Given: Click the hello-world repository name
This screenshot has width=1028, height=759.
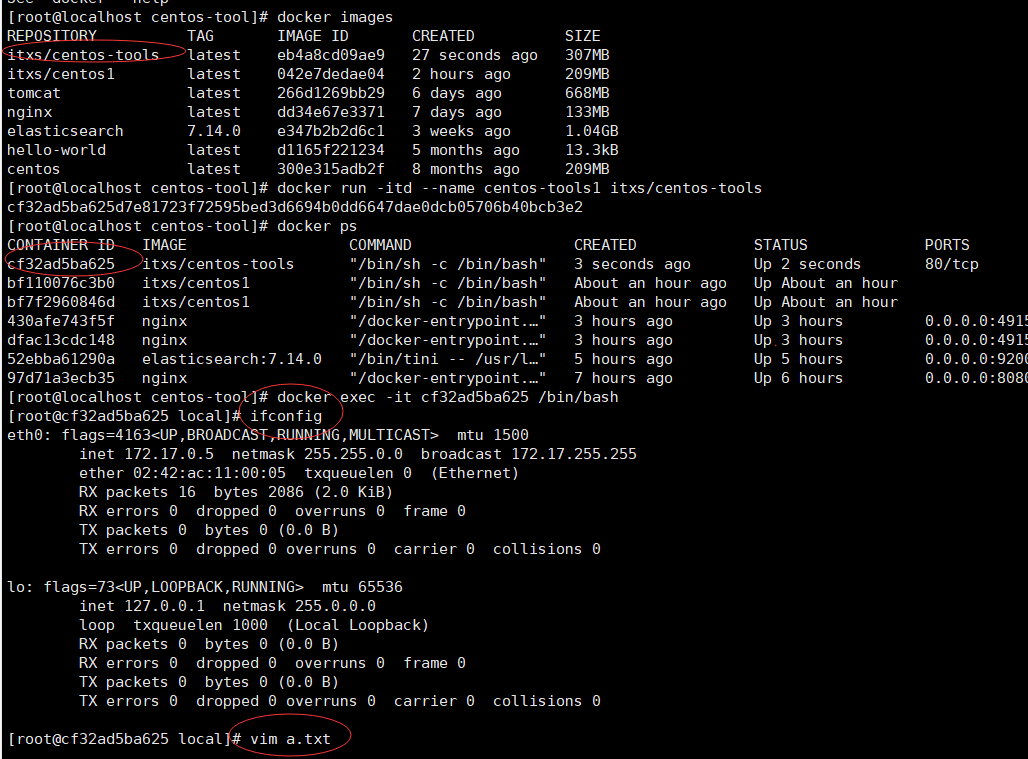Looking at the screenshot, I should point(56,150).
